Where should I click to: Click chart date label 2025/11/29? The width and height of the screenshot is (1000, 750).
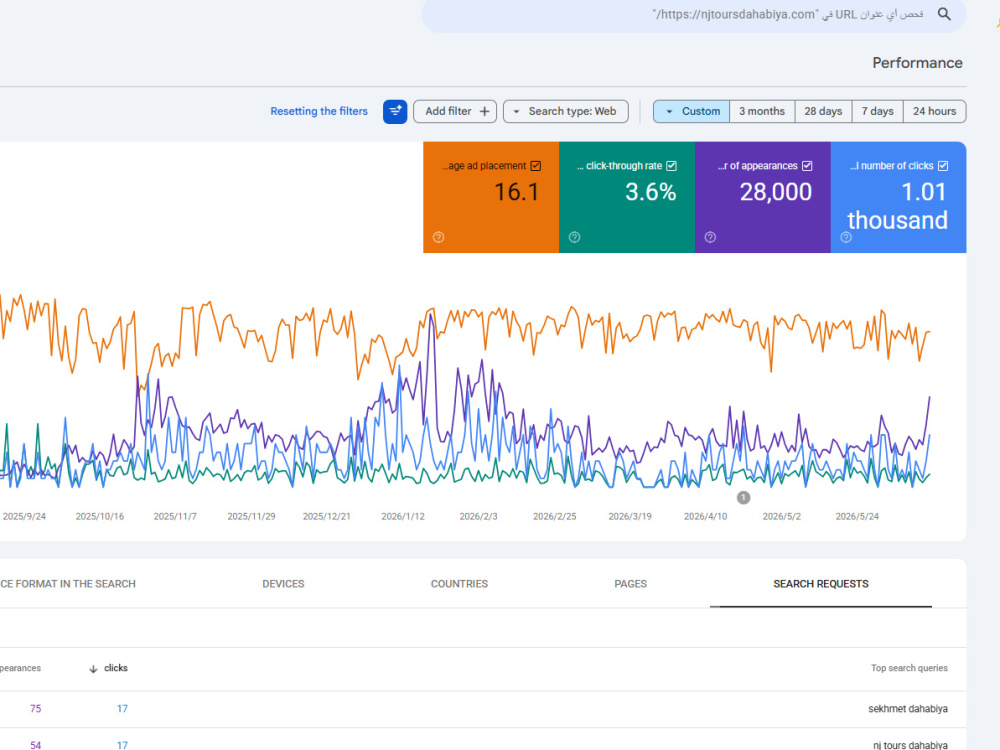[x=251, y=517]
